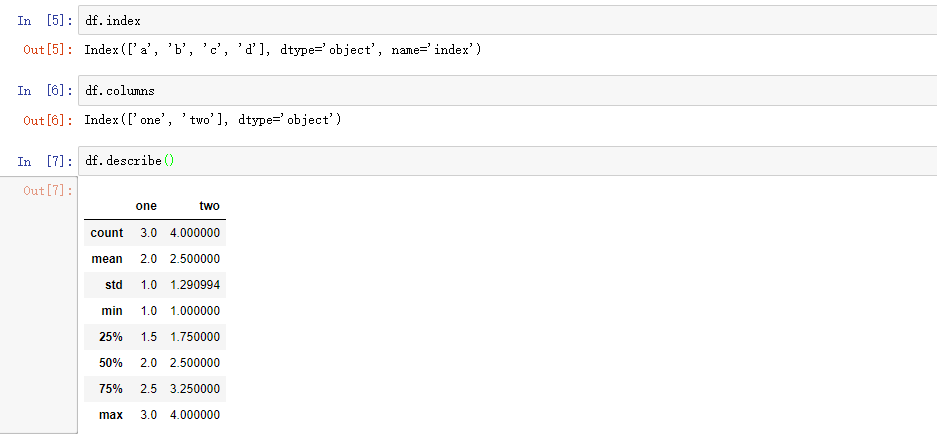Click the '50%' row label

tap(111, 363)
